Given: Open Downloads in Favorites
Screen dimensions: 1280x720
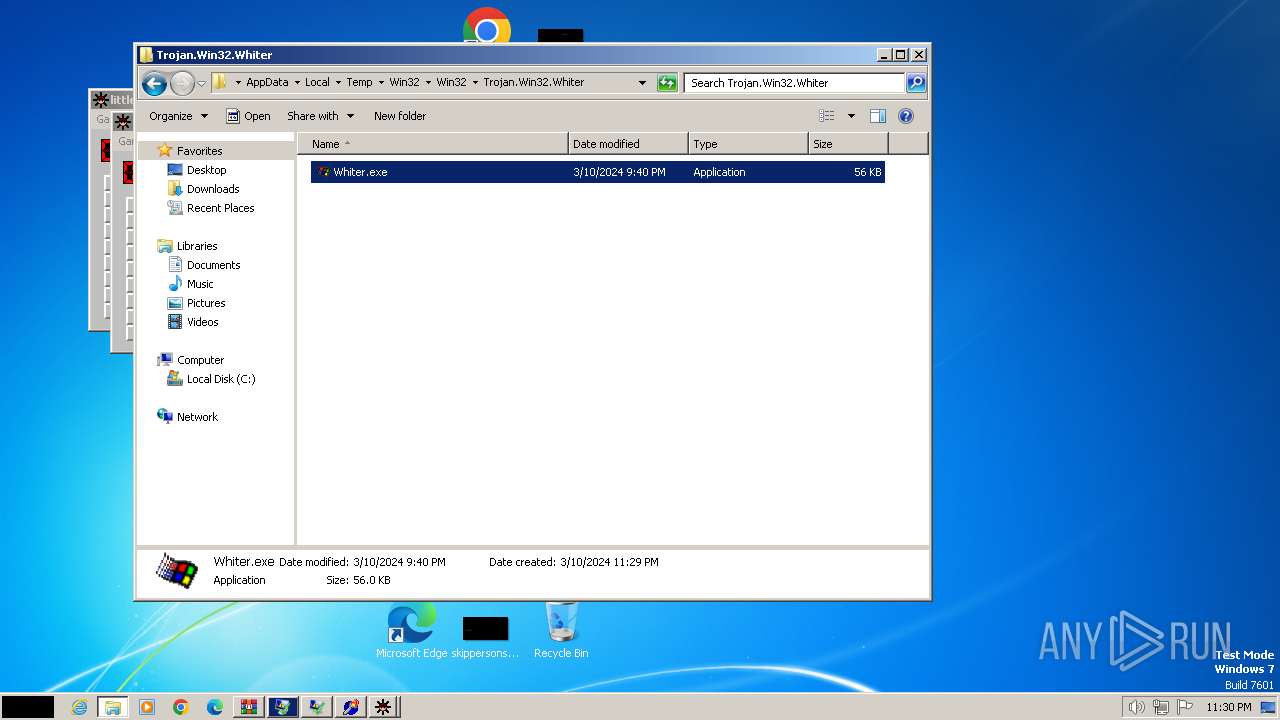Looking at the screenshot, I should (x=212, y=189).
